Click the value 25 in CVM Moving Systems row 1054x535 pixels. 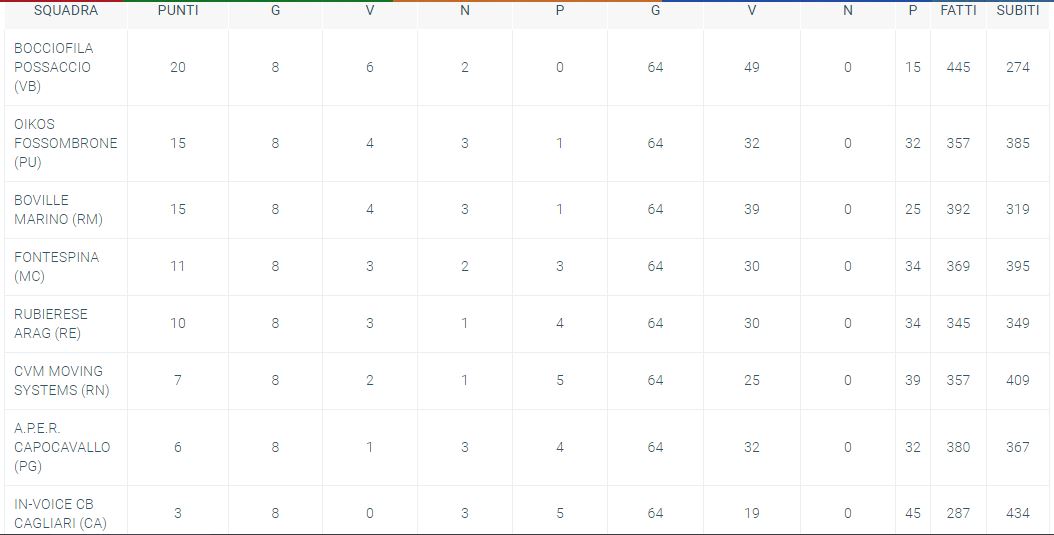point(752,380)
